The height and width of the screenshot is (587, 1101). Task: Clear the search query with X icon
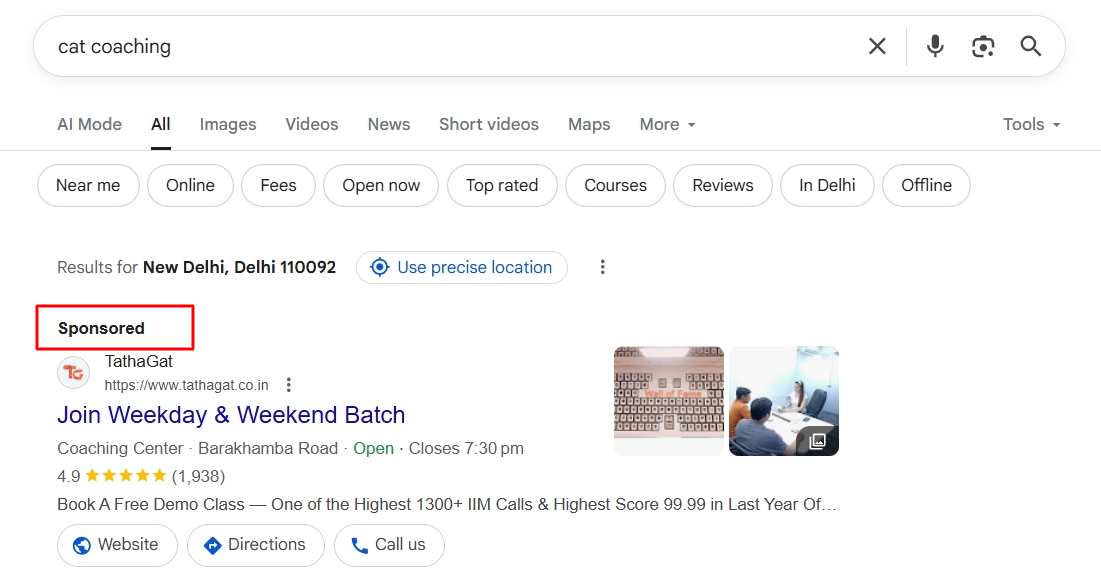click(x=877, y=46)
